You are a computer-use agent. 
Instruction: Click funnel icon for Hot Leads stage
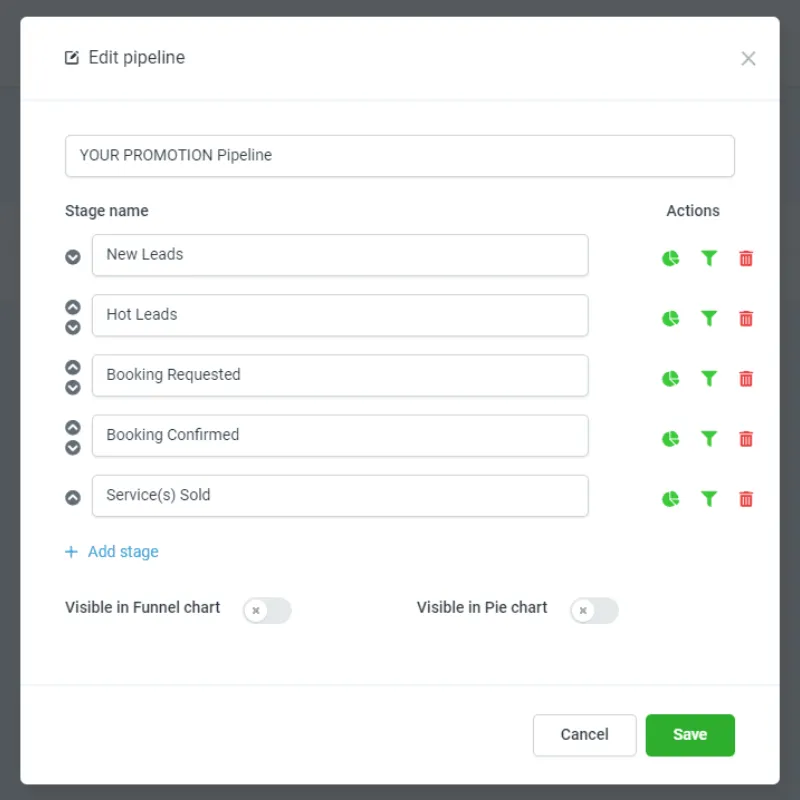709,318
